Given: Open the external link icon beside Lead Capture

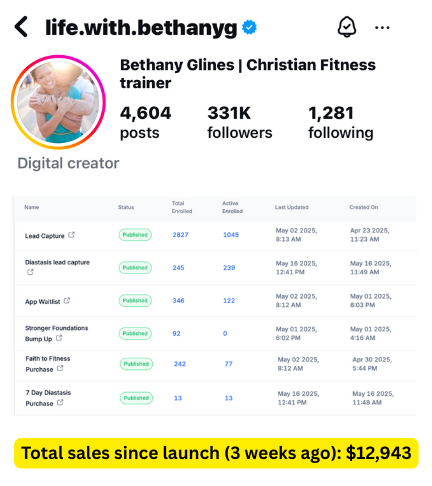Looking at the screenshot, I should (x=71, y=235).
